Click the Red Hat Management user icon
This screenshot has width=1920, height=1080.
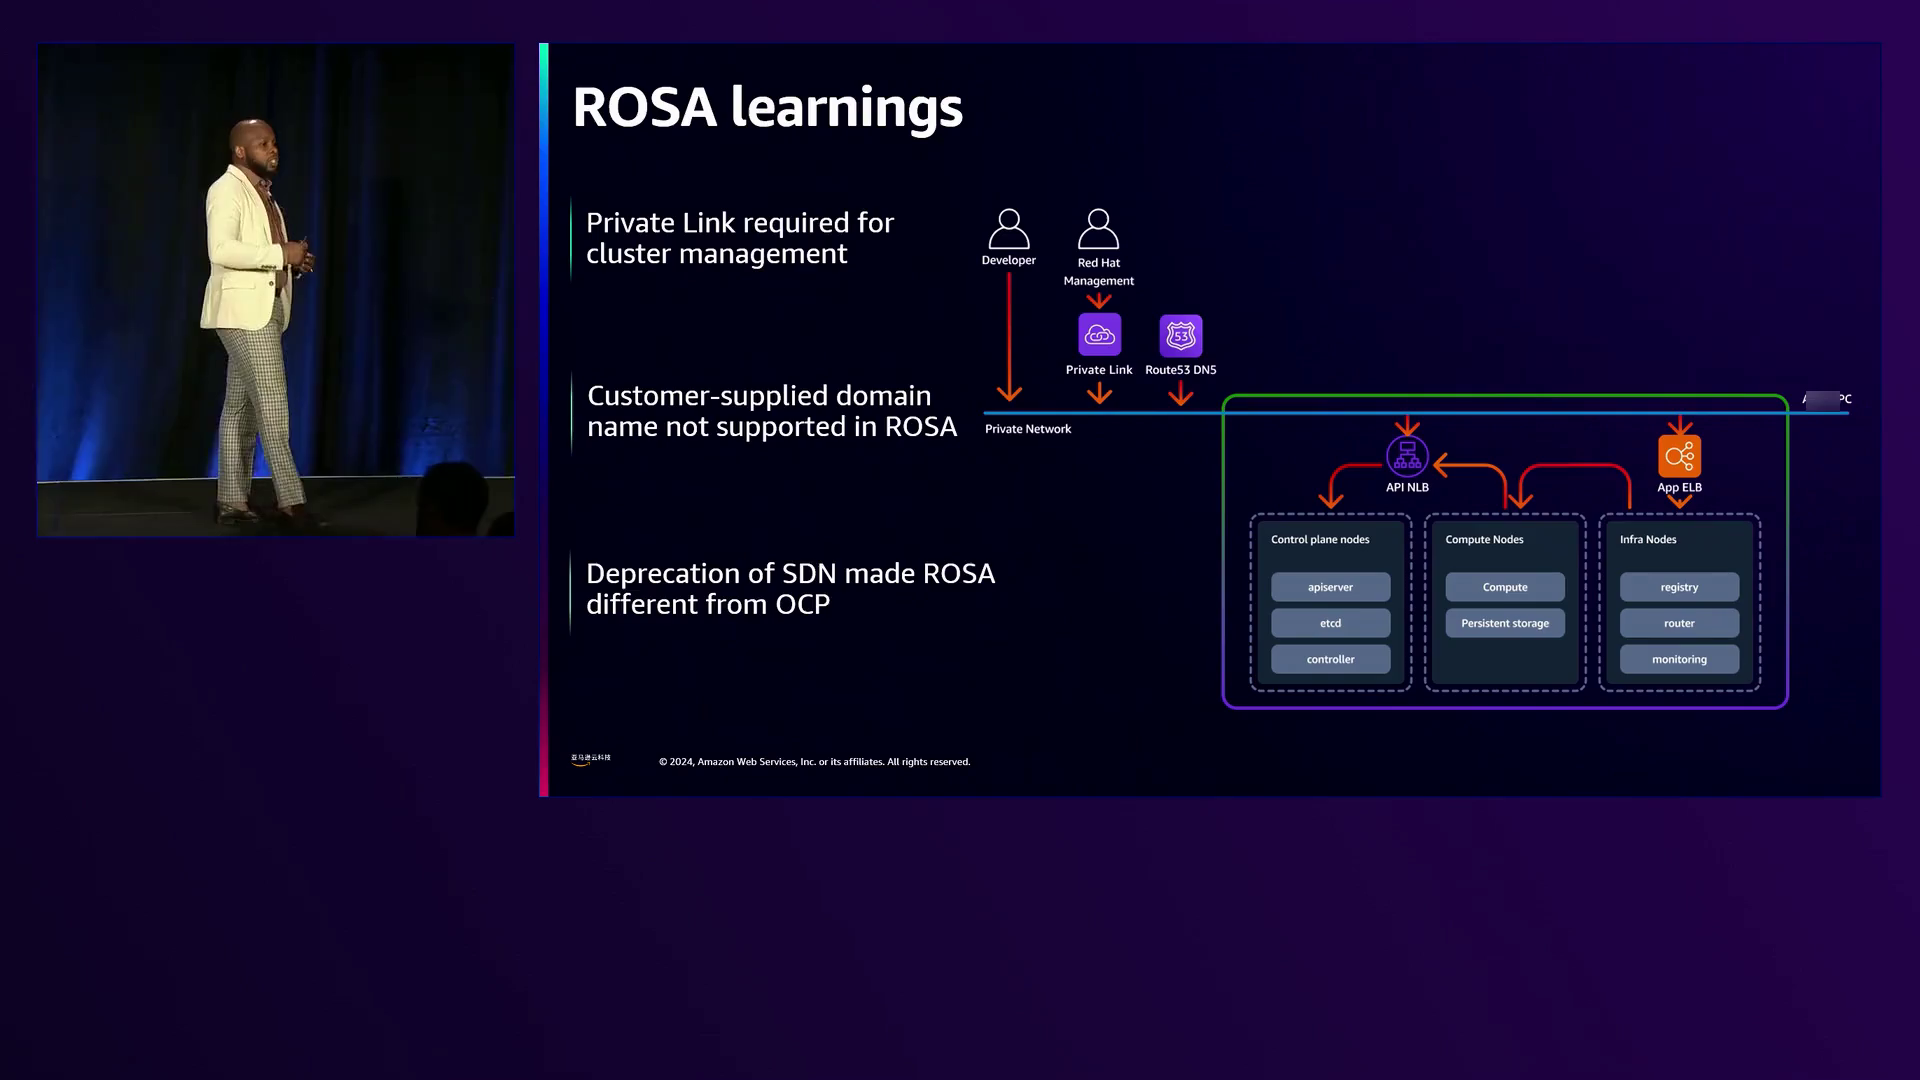[1098, 230]
